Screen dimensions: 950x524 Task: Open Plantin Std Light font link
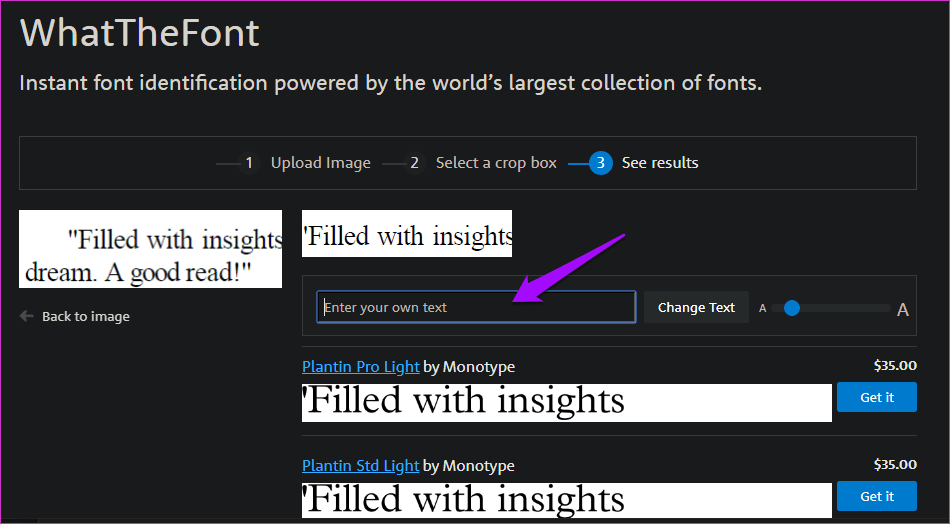[361, 466]
